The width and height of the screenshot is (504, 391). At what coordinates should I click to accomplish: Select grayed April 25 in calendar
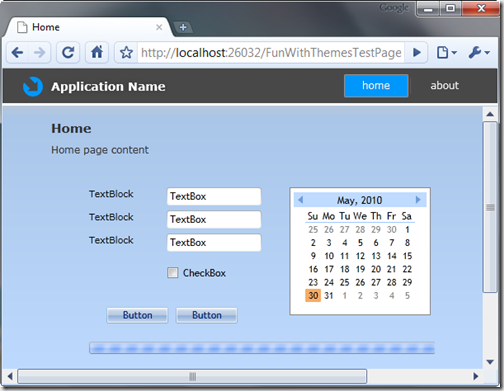(x=313, y=230)
